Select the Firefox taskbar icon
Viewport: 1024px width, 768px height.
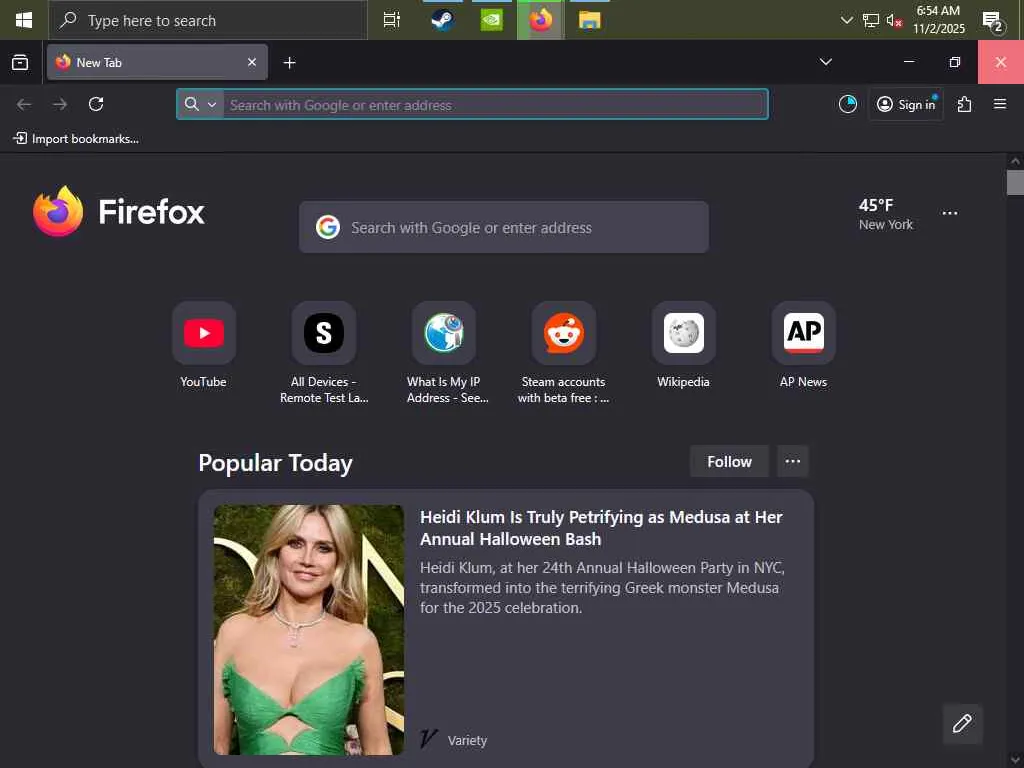(541, 20)
